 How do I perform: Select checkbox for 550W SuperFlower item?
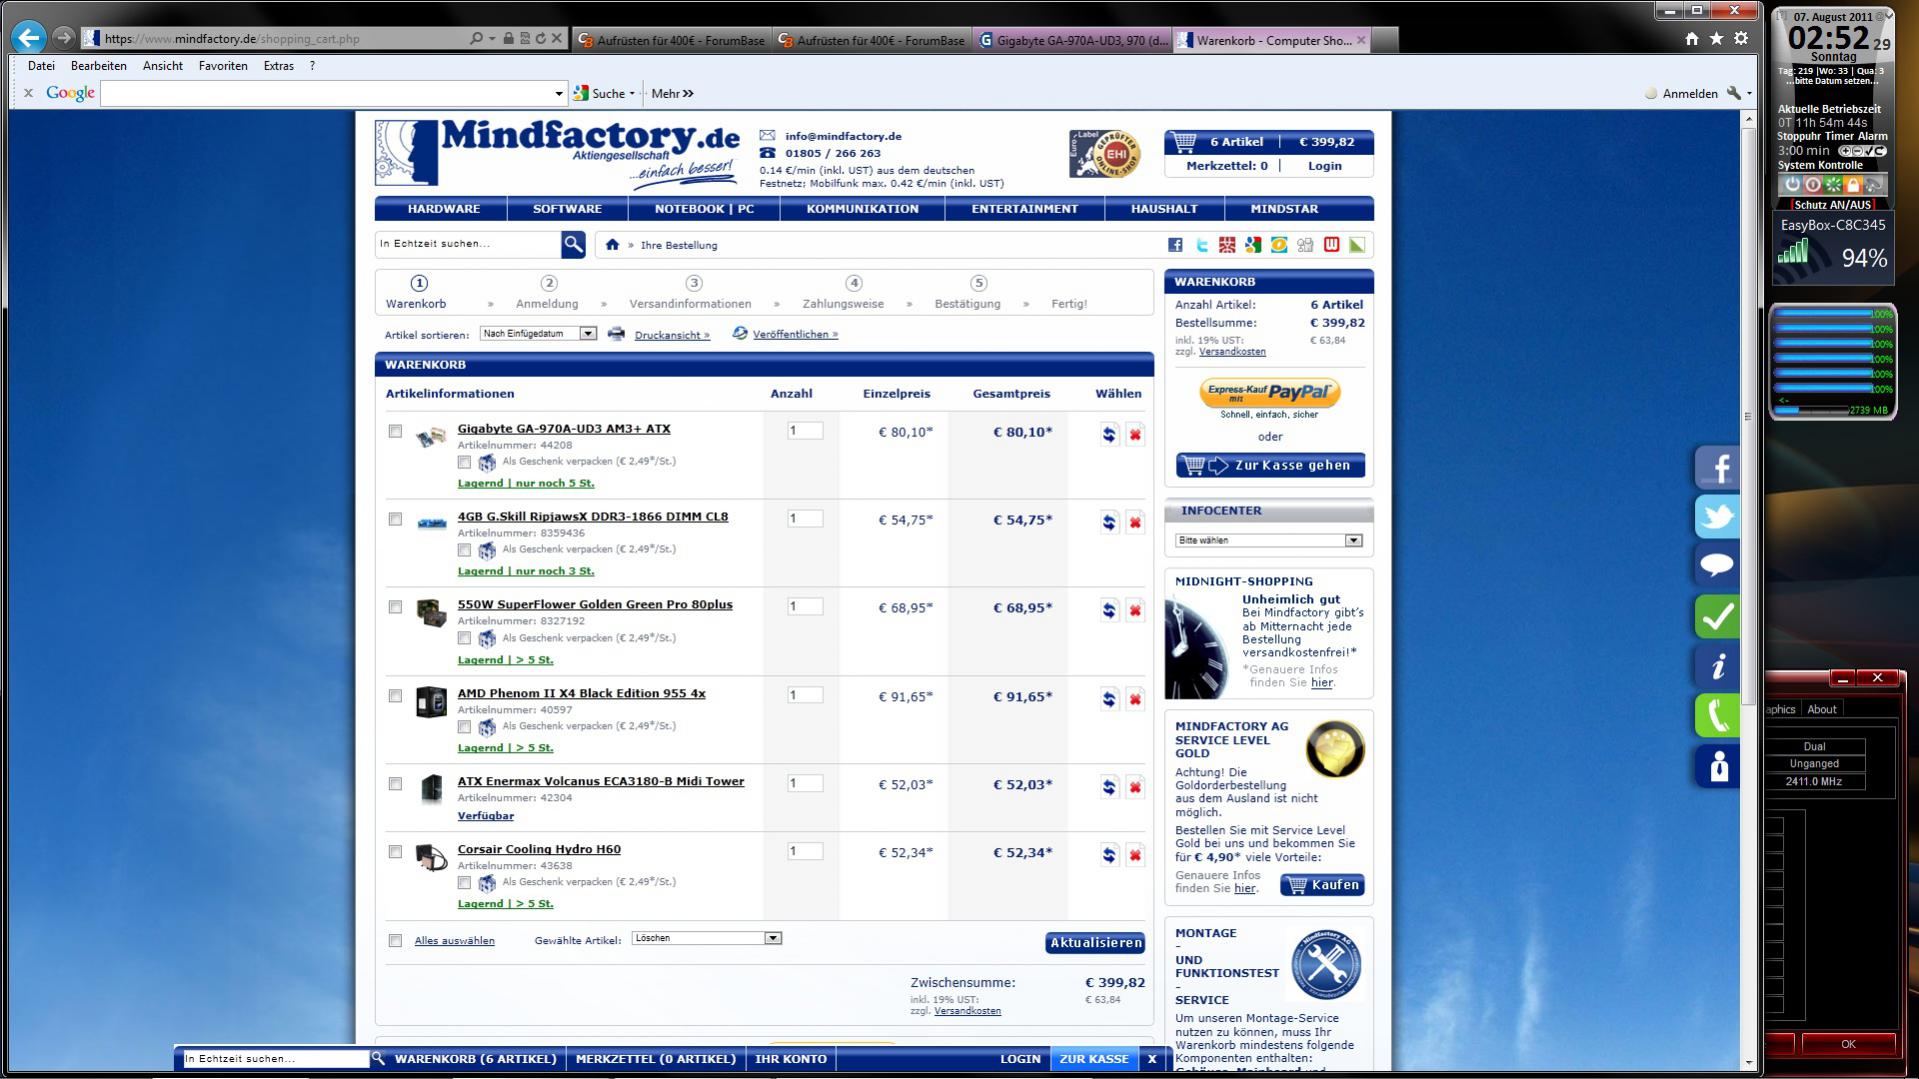(x=395, y=607)
